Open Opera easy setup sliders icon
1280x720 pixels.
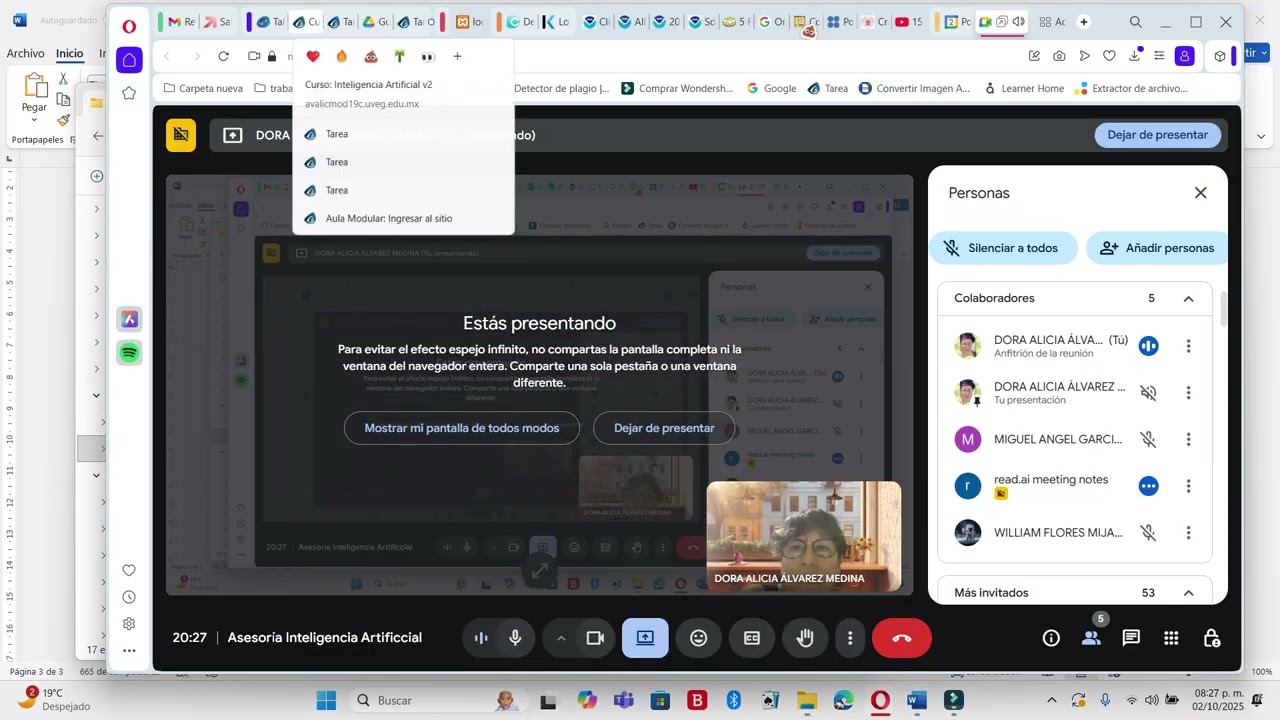1160,57
